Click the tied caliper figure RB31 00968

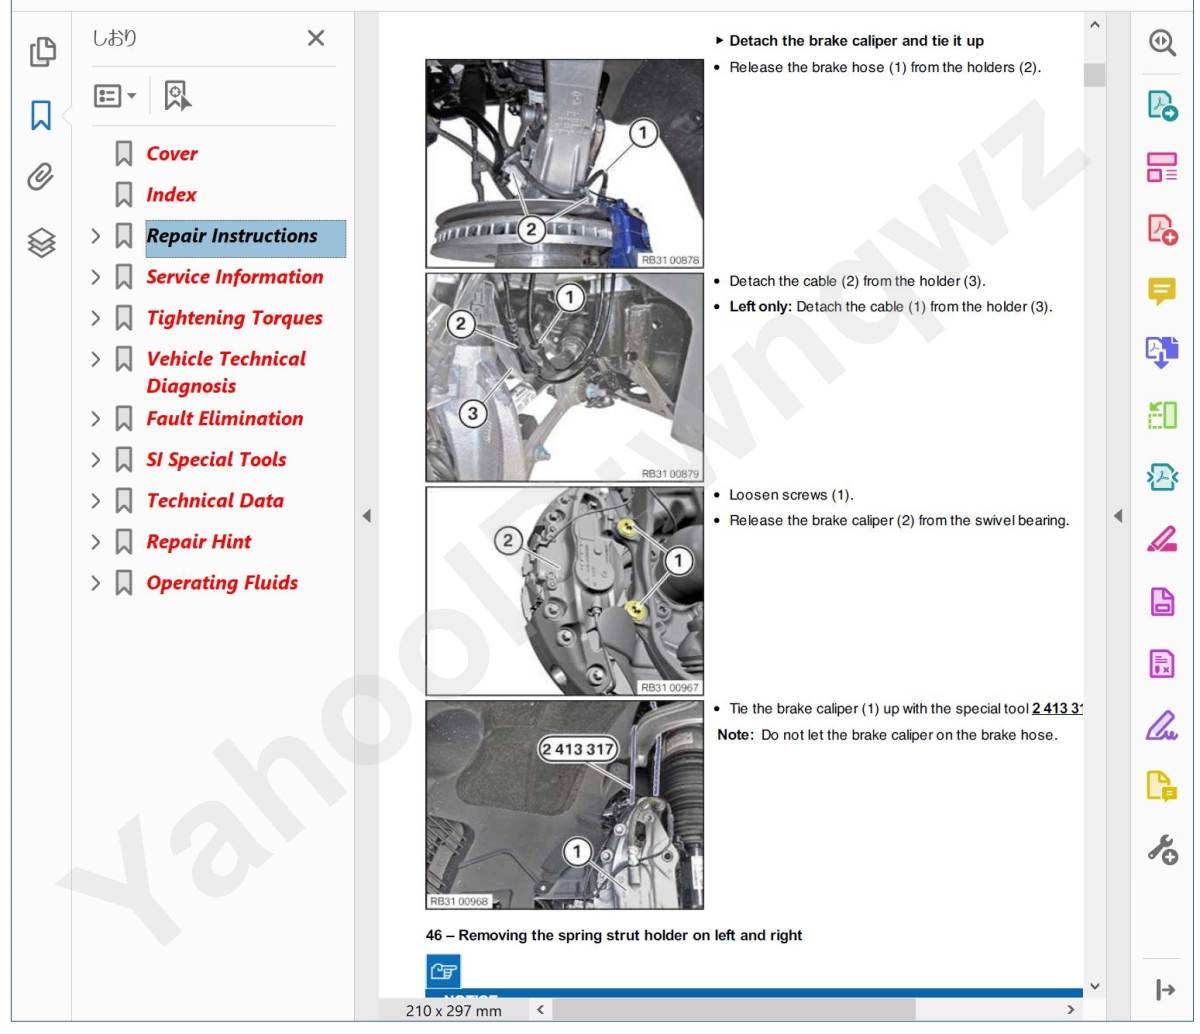tap(564, 805)
